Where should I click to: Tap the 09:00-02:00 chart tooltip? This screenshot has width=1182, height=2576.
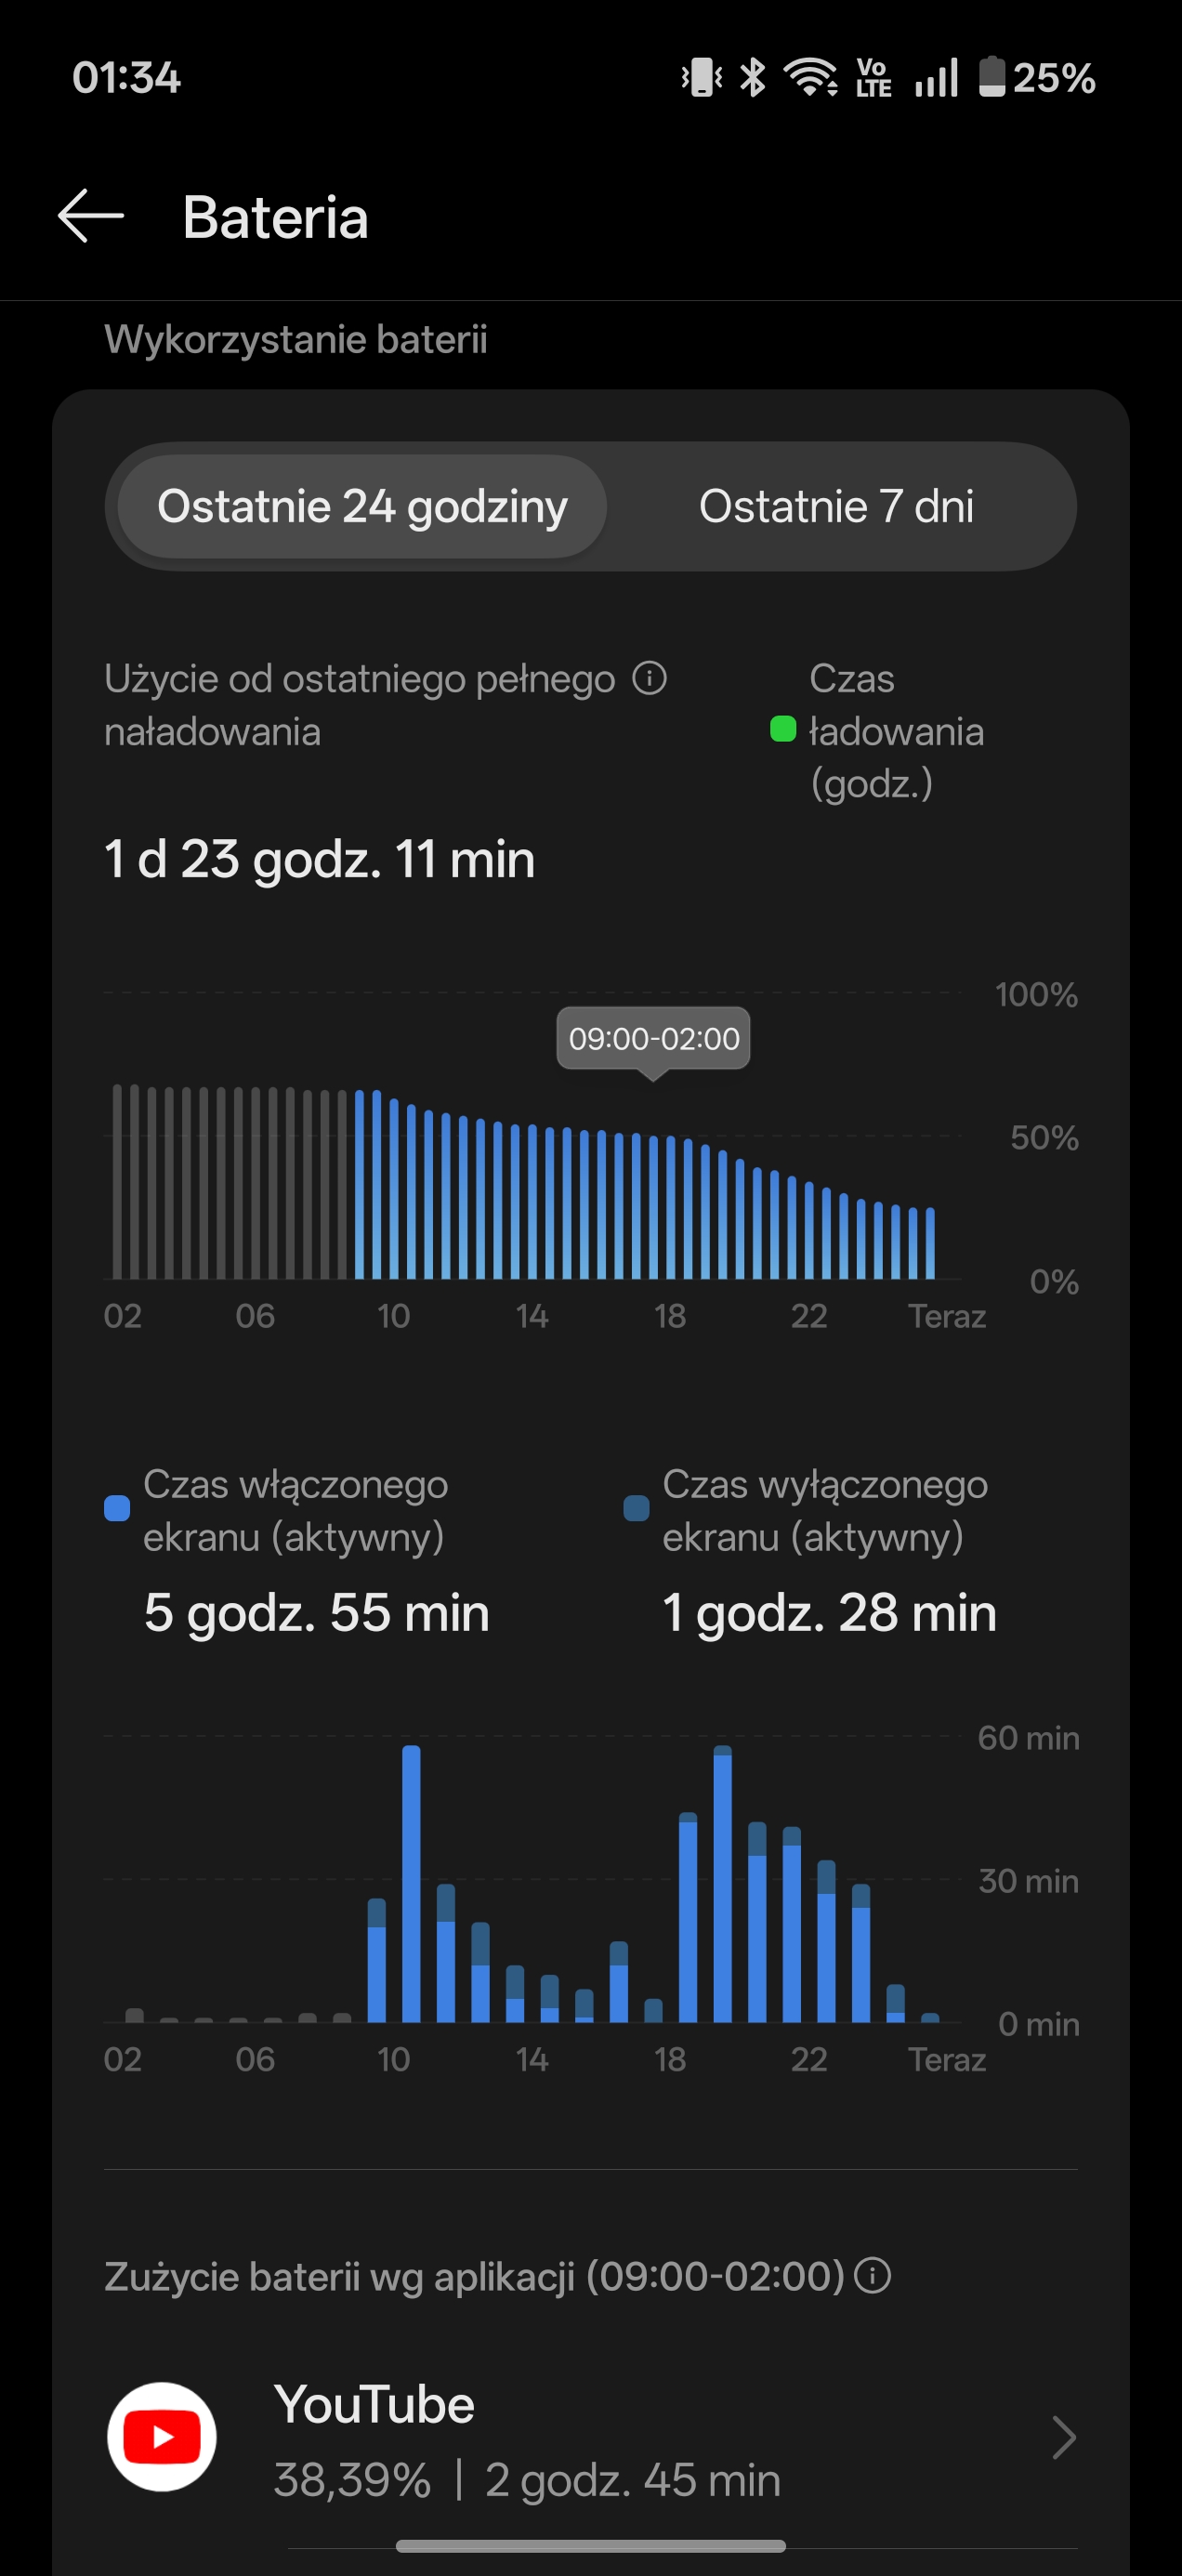[653, 1038]
